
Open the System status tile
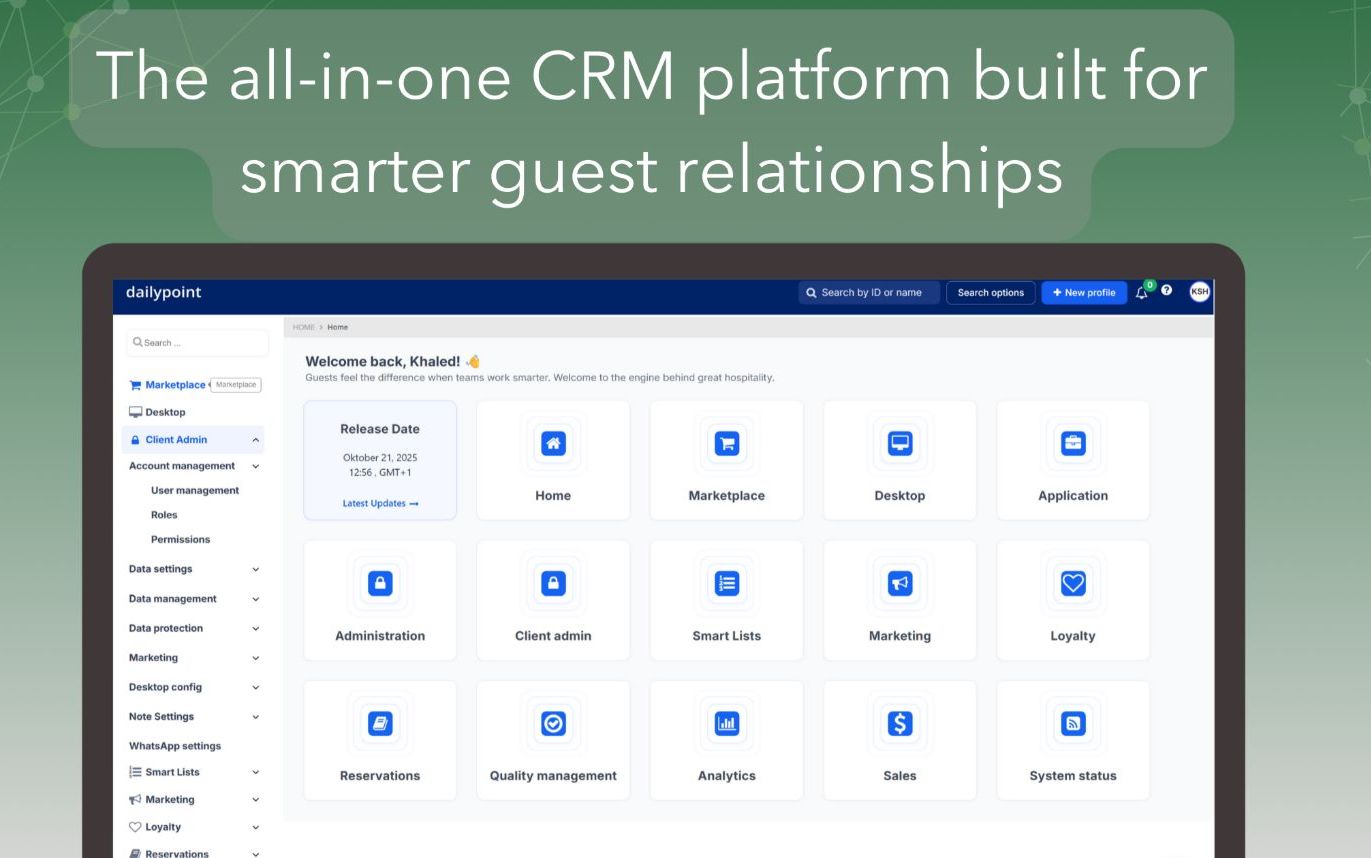point(1073,741)
